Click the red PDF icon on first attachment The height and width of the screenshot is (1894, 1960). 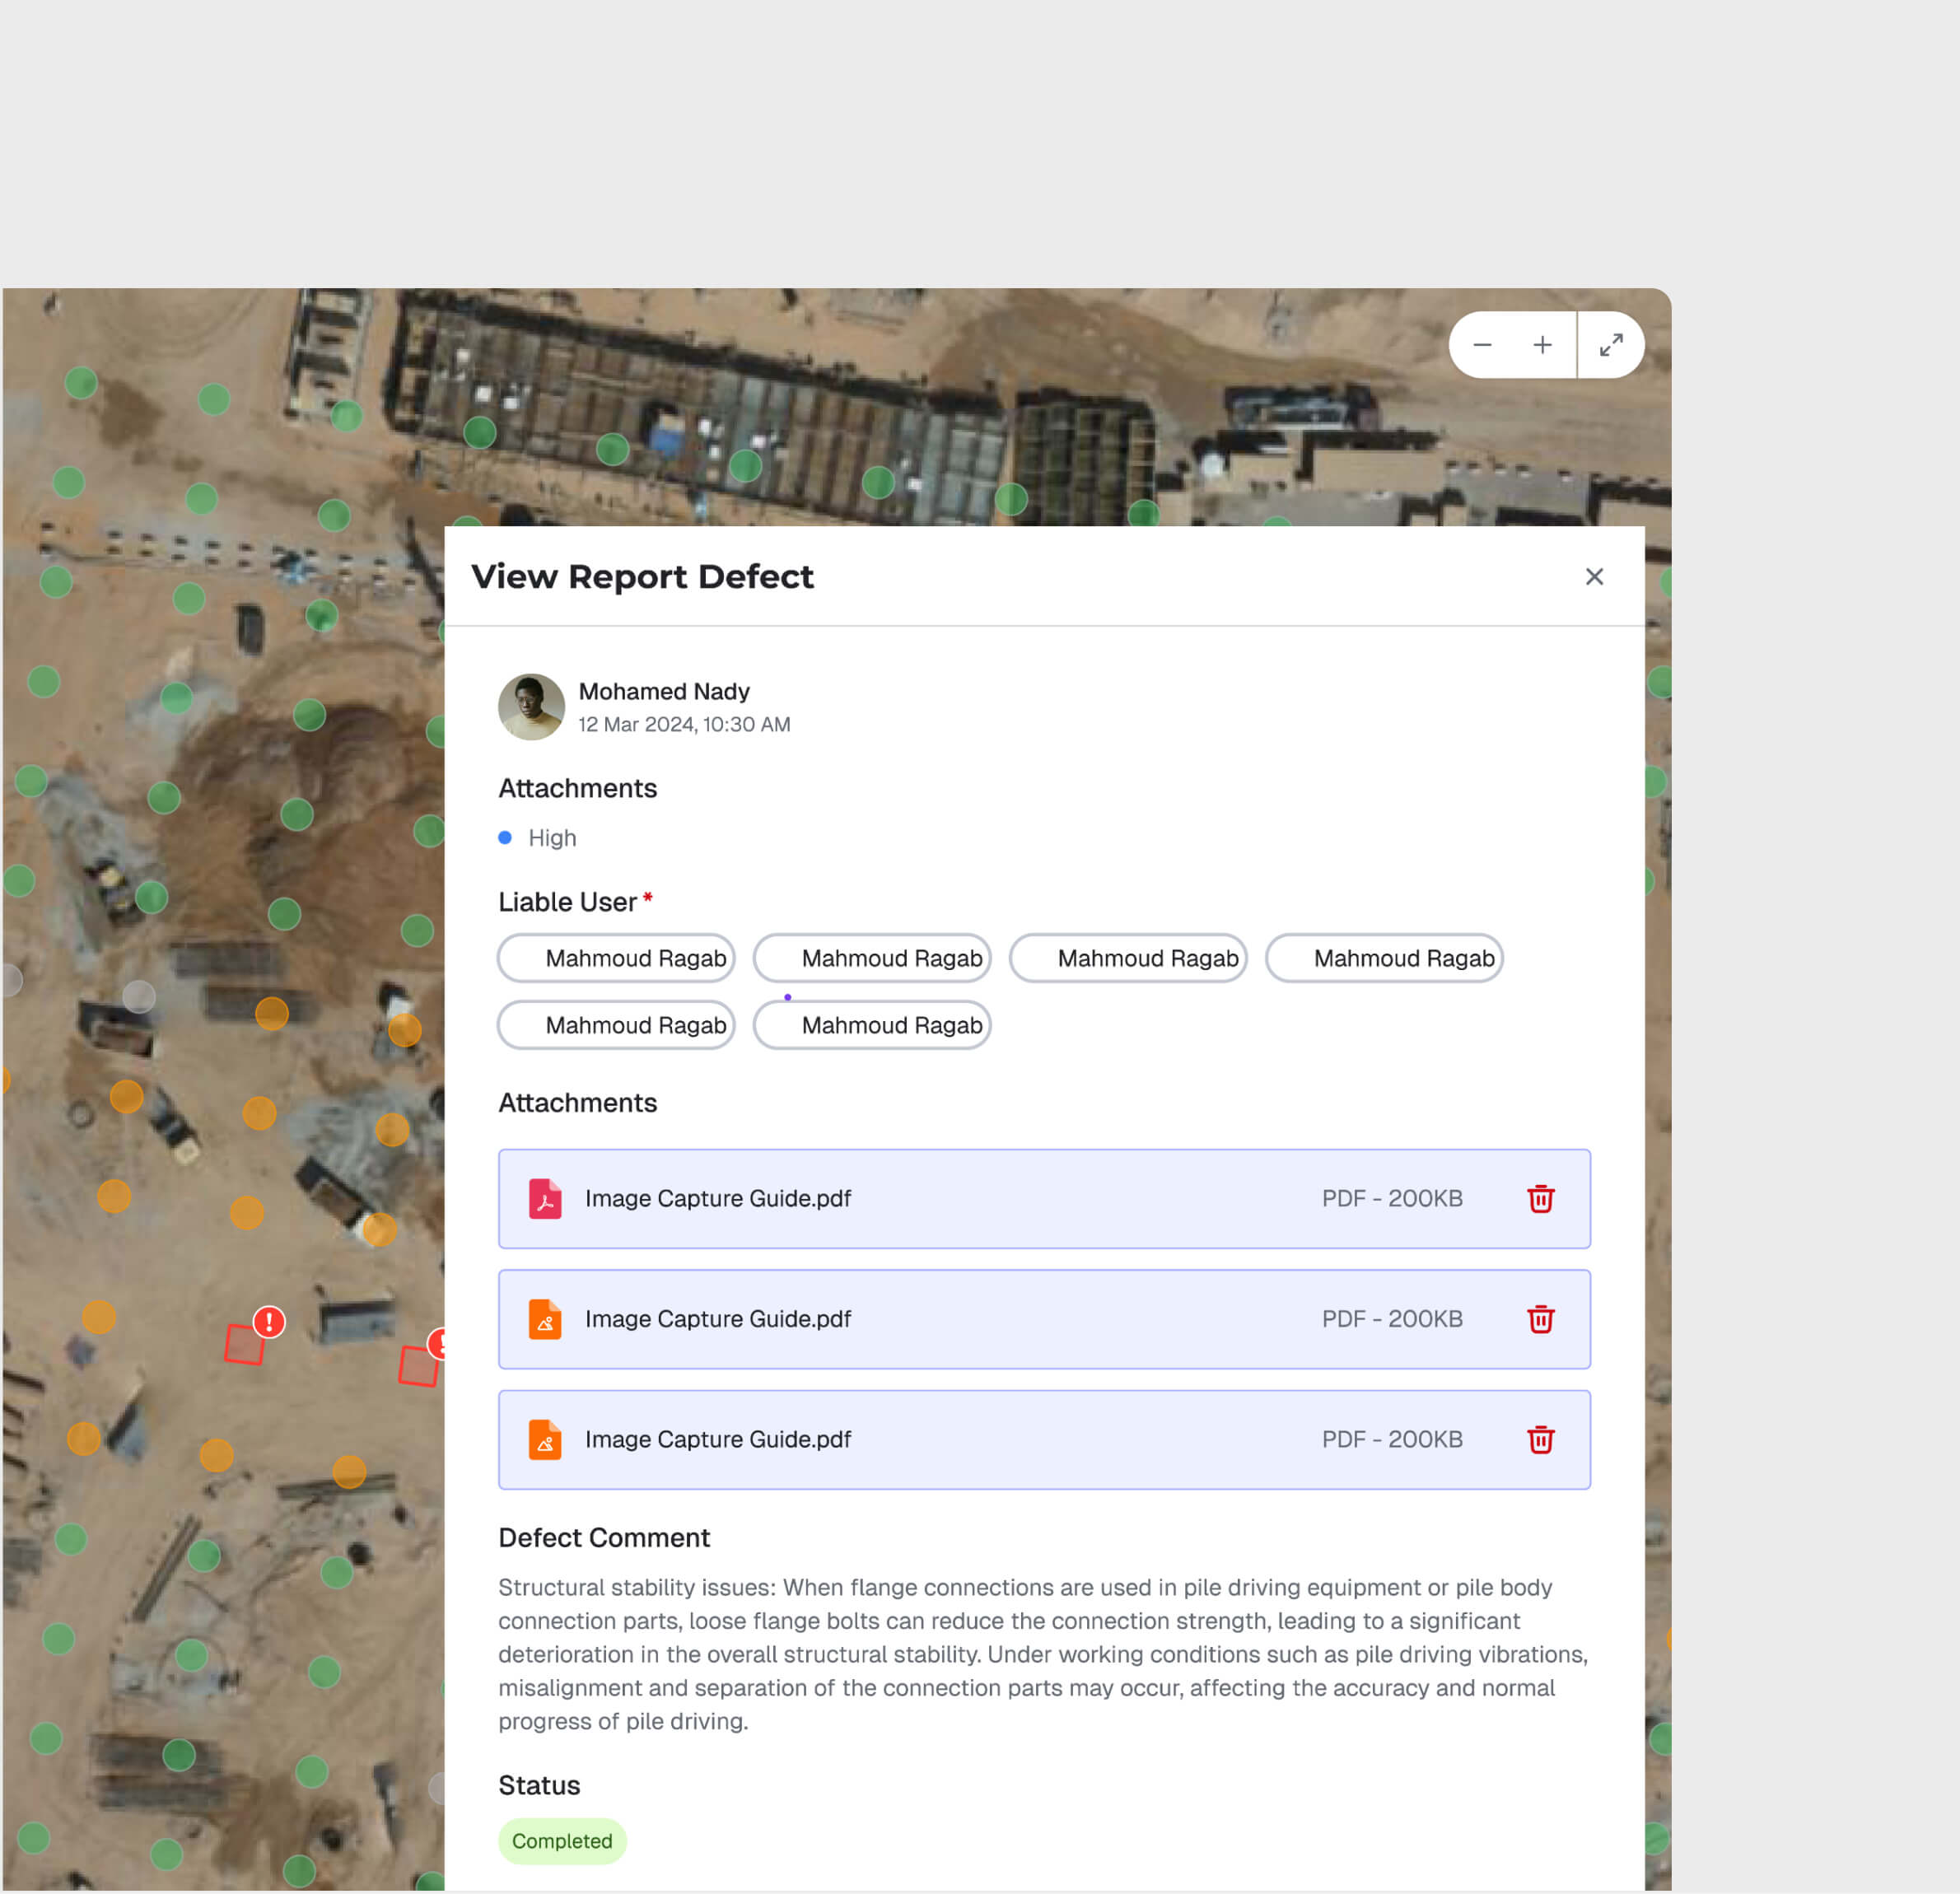[x=545, y=1199]
